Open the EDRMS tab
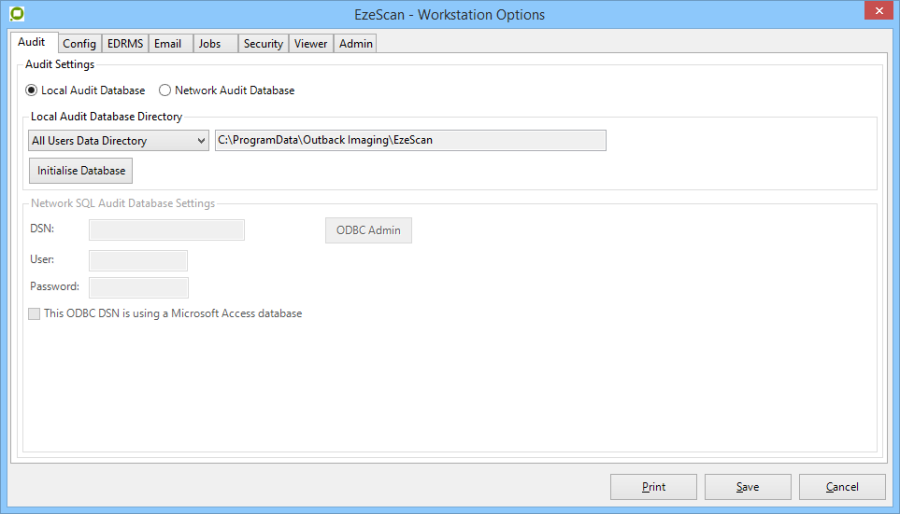Viewport: 900px width, 514px height. (x=125, y=44)
